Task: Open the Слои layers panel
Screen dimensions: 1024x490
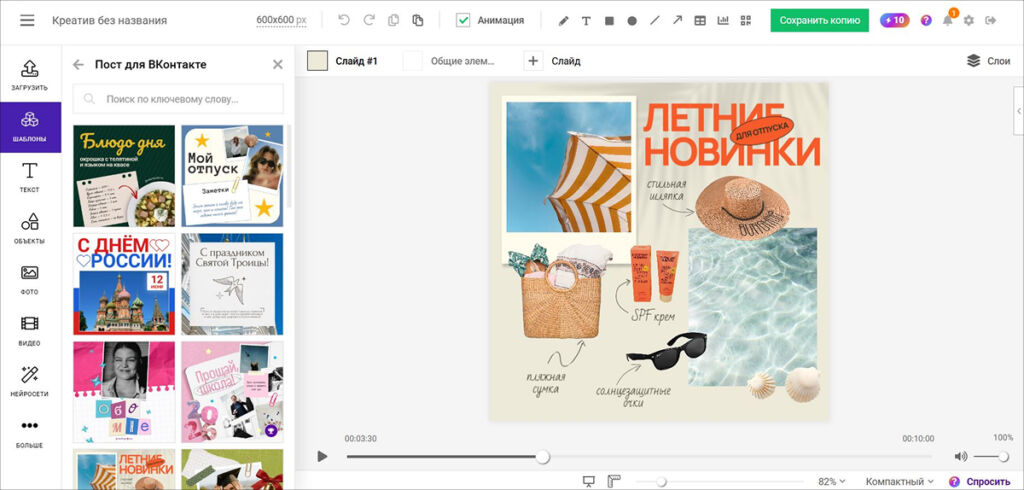Action: click(989, 61)
